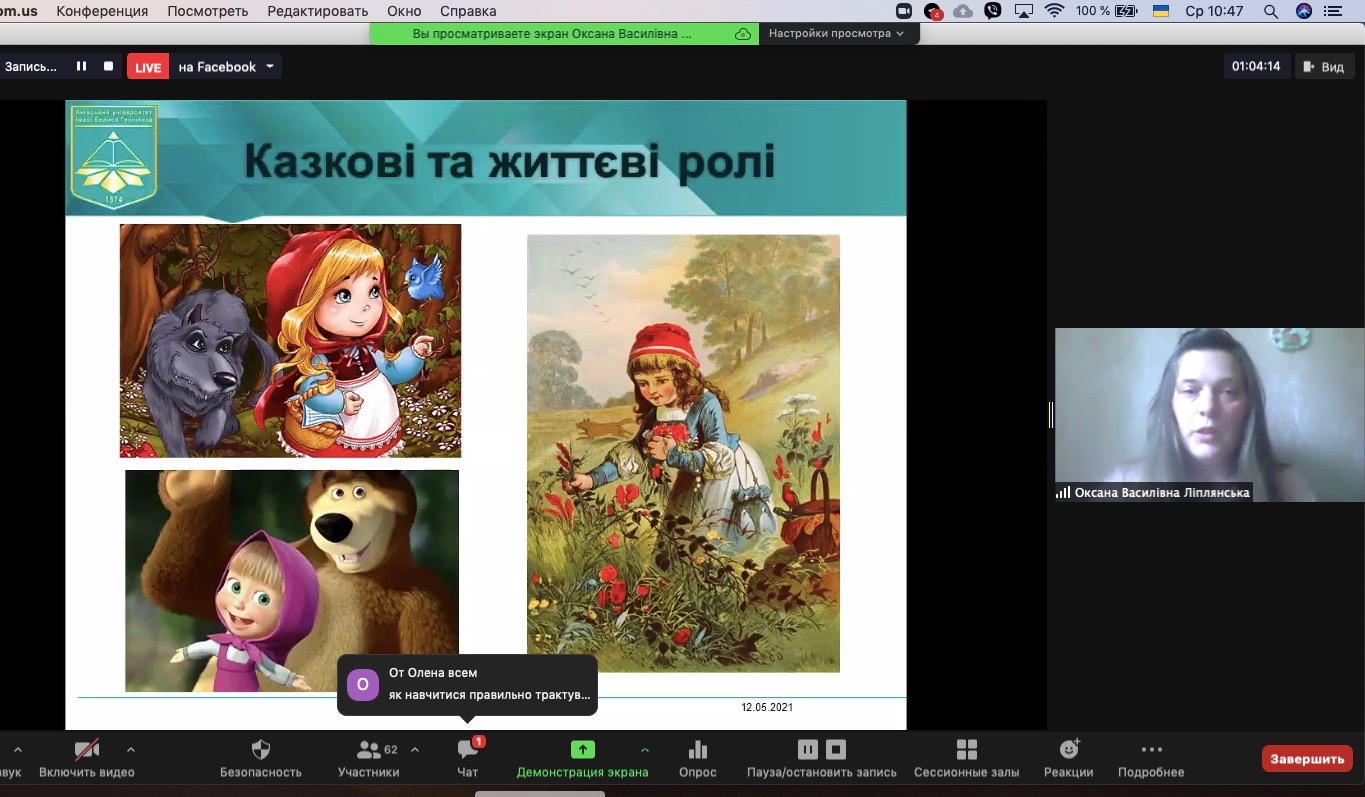Open the Polls (Опрос) icon
The height and width of the screenshot is (797, 1365).
pos(697,750)
